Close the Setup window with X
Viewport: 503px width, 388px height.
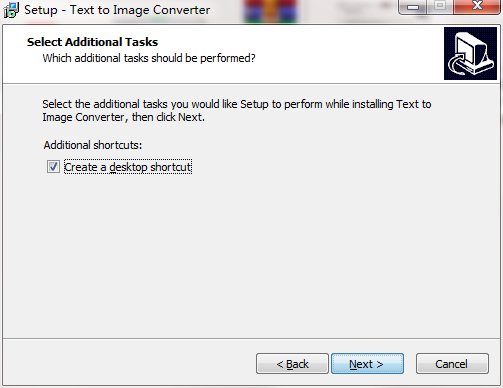(x=477, y=7)
